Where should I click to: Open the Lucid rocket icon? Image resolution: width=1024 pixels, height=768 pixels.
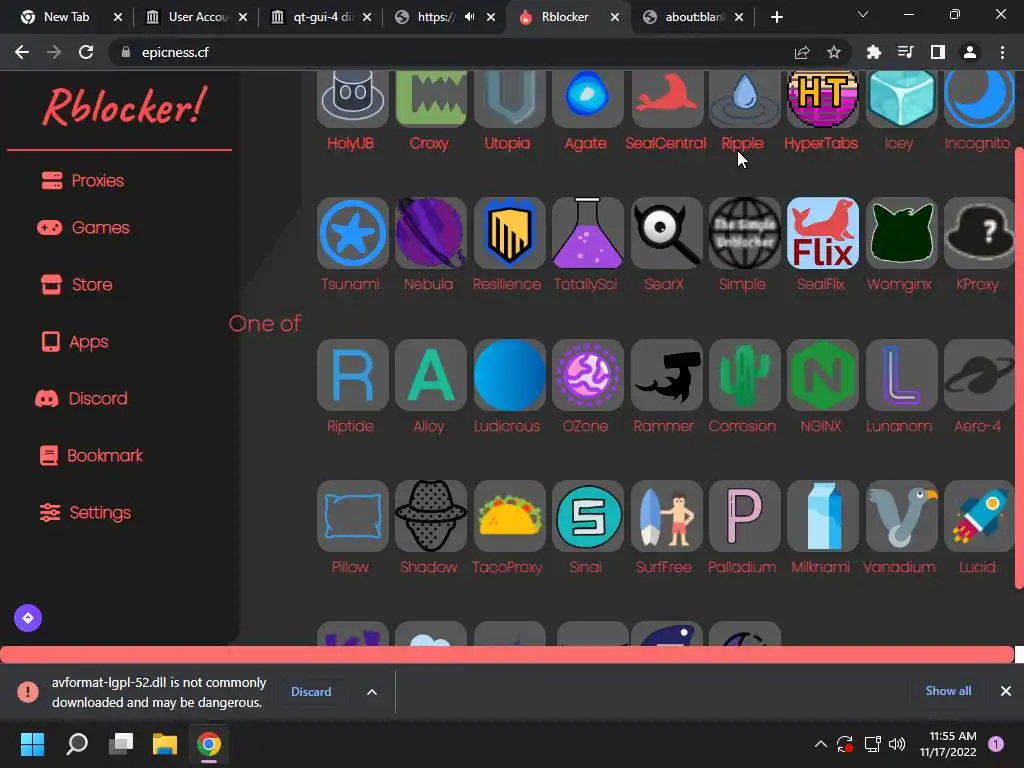980,516
